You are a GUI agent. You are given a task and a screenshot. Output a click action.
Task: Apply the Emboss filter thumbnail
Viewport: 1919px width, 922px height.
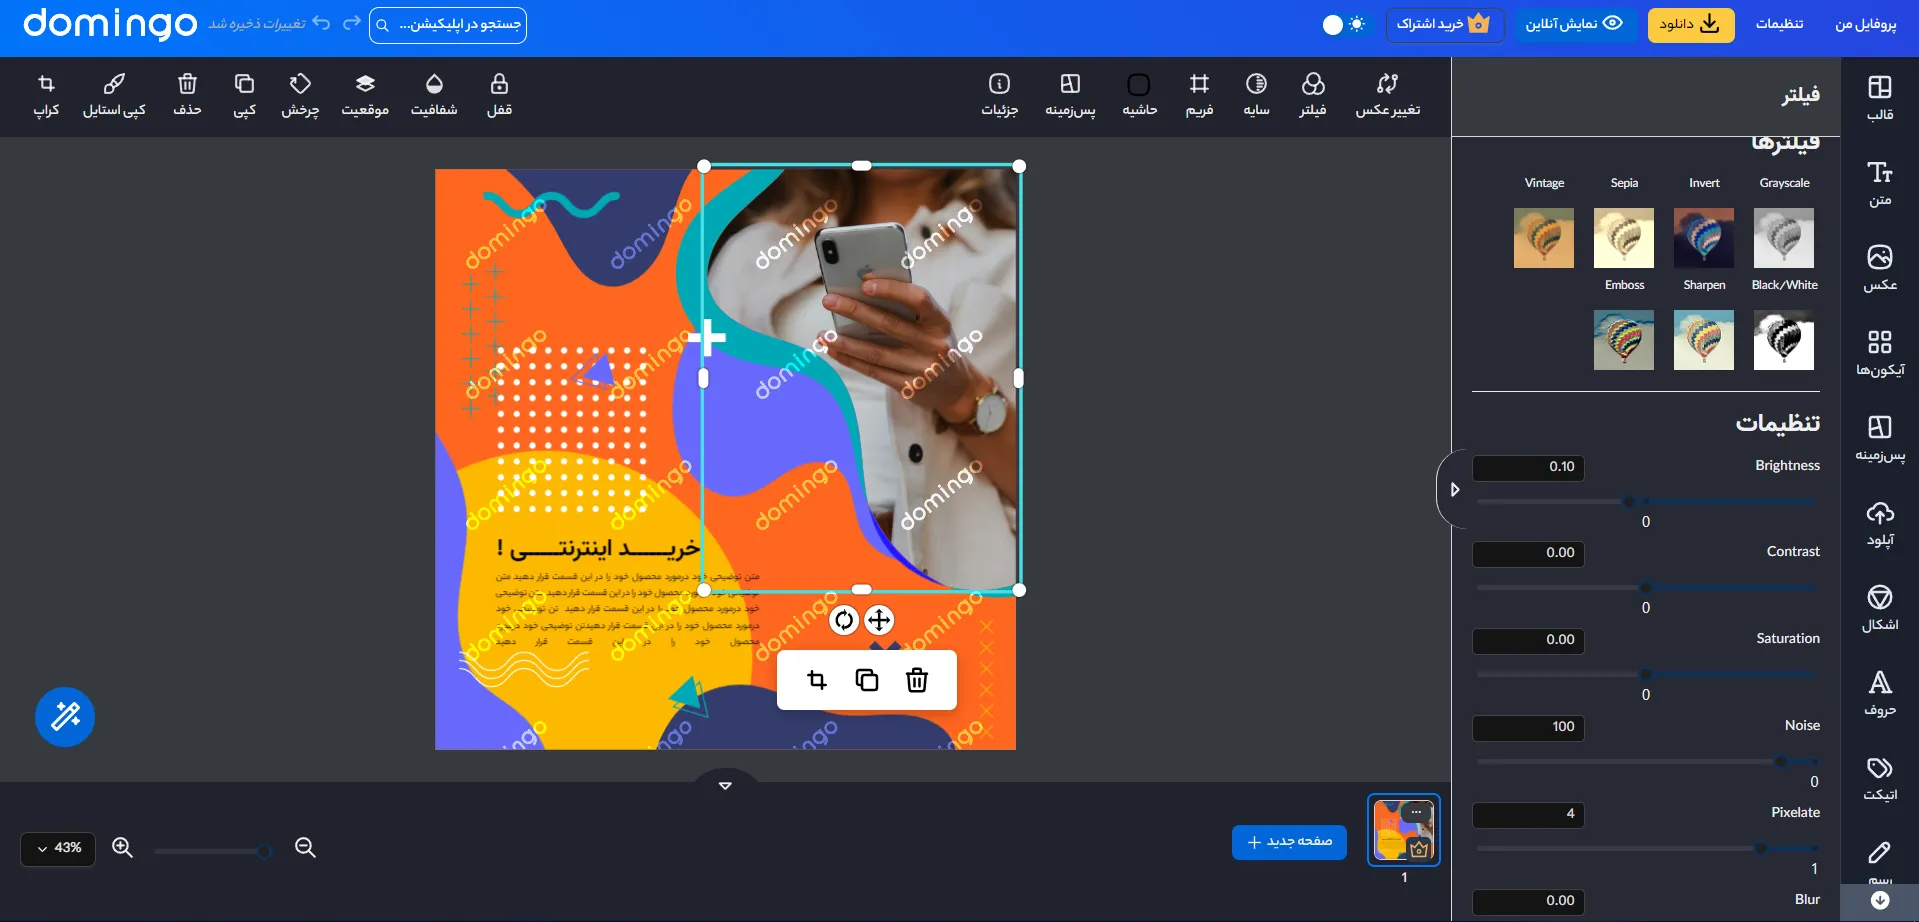pos(1624,340)
